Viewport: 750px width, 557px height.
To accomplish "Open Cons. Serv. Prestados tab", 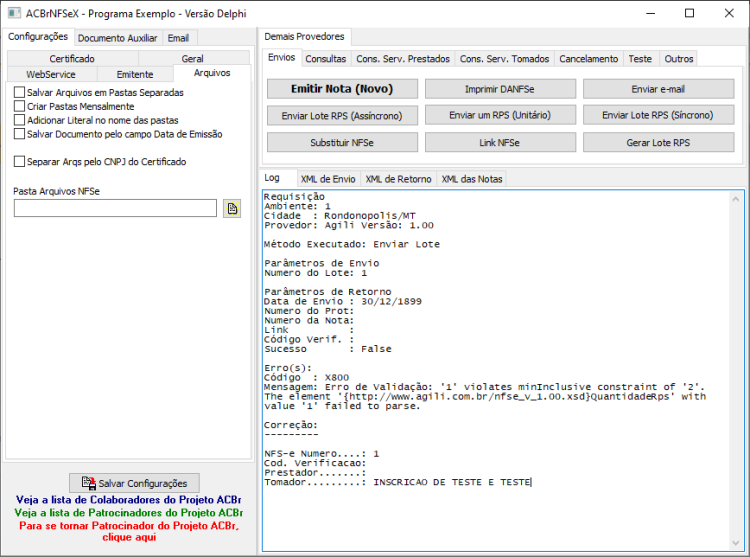I will click(403, 59).
